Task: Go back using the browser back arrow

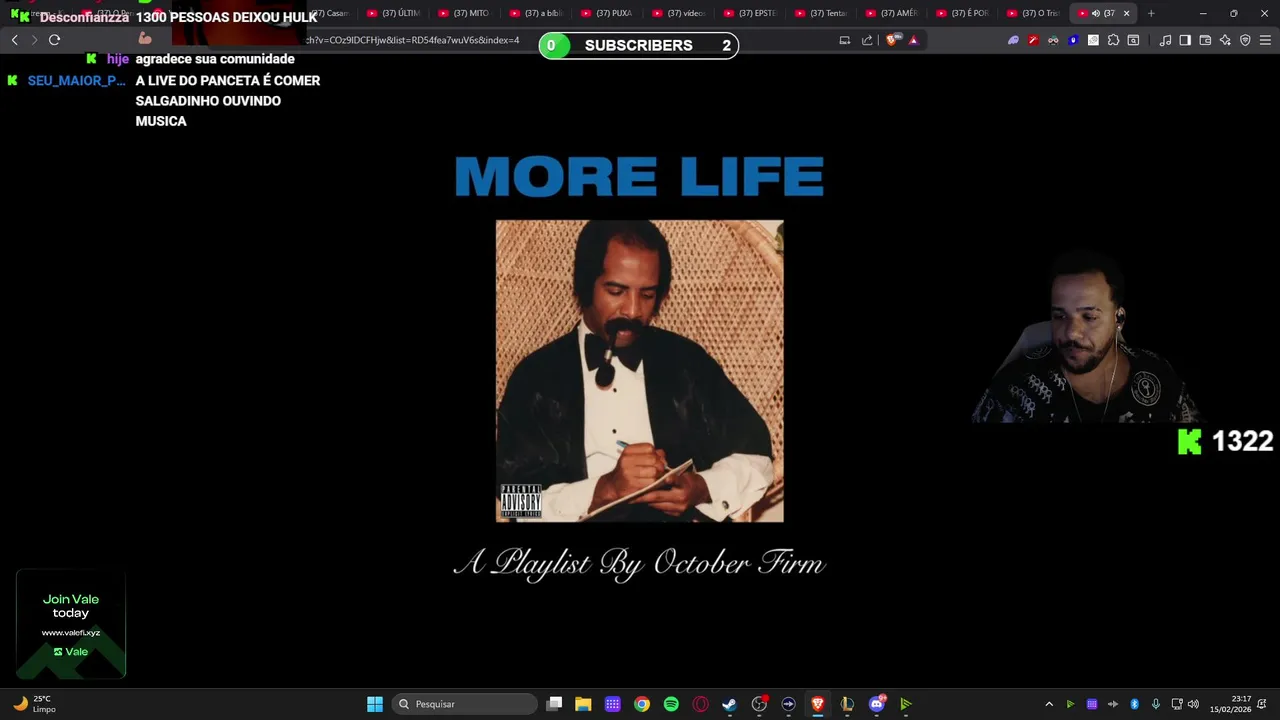Action: [x=14, y=40]
